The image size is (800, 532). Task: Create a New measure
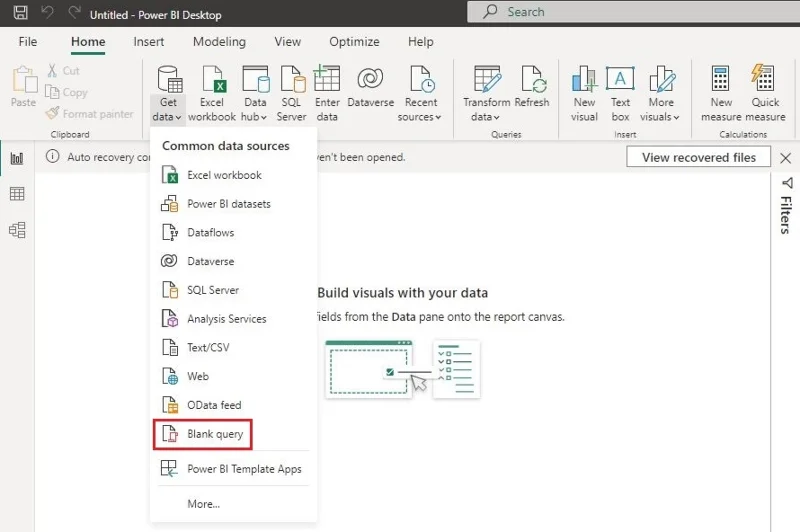click(x=721, y=94)
